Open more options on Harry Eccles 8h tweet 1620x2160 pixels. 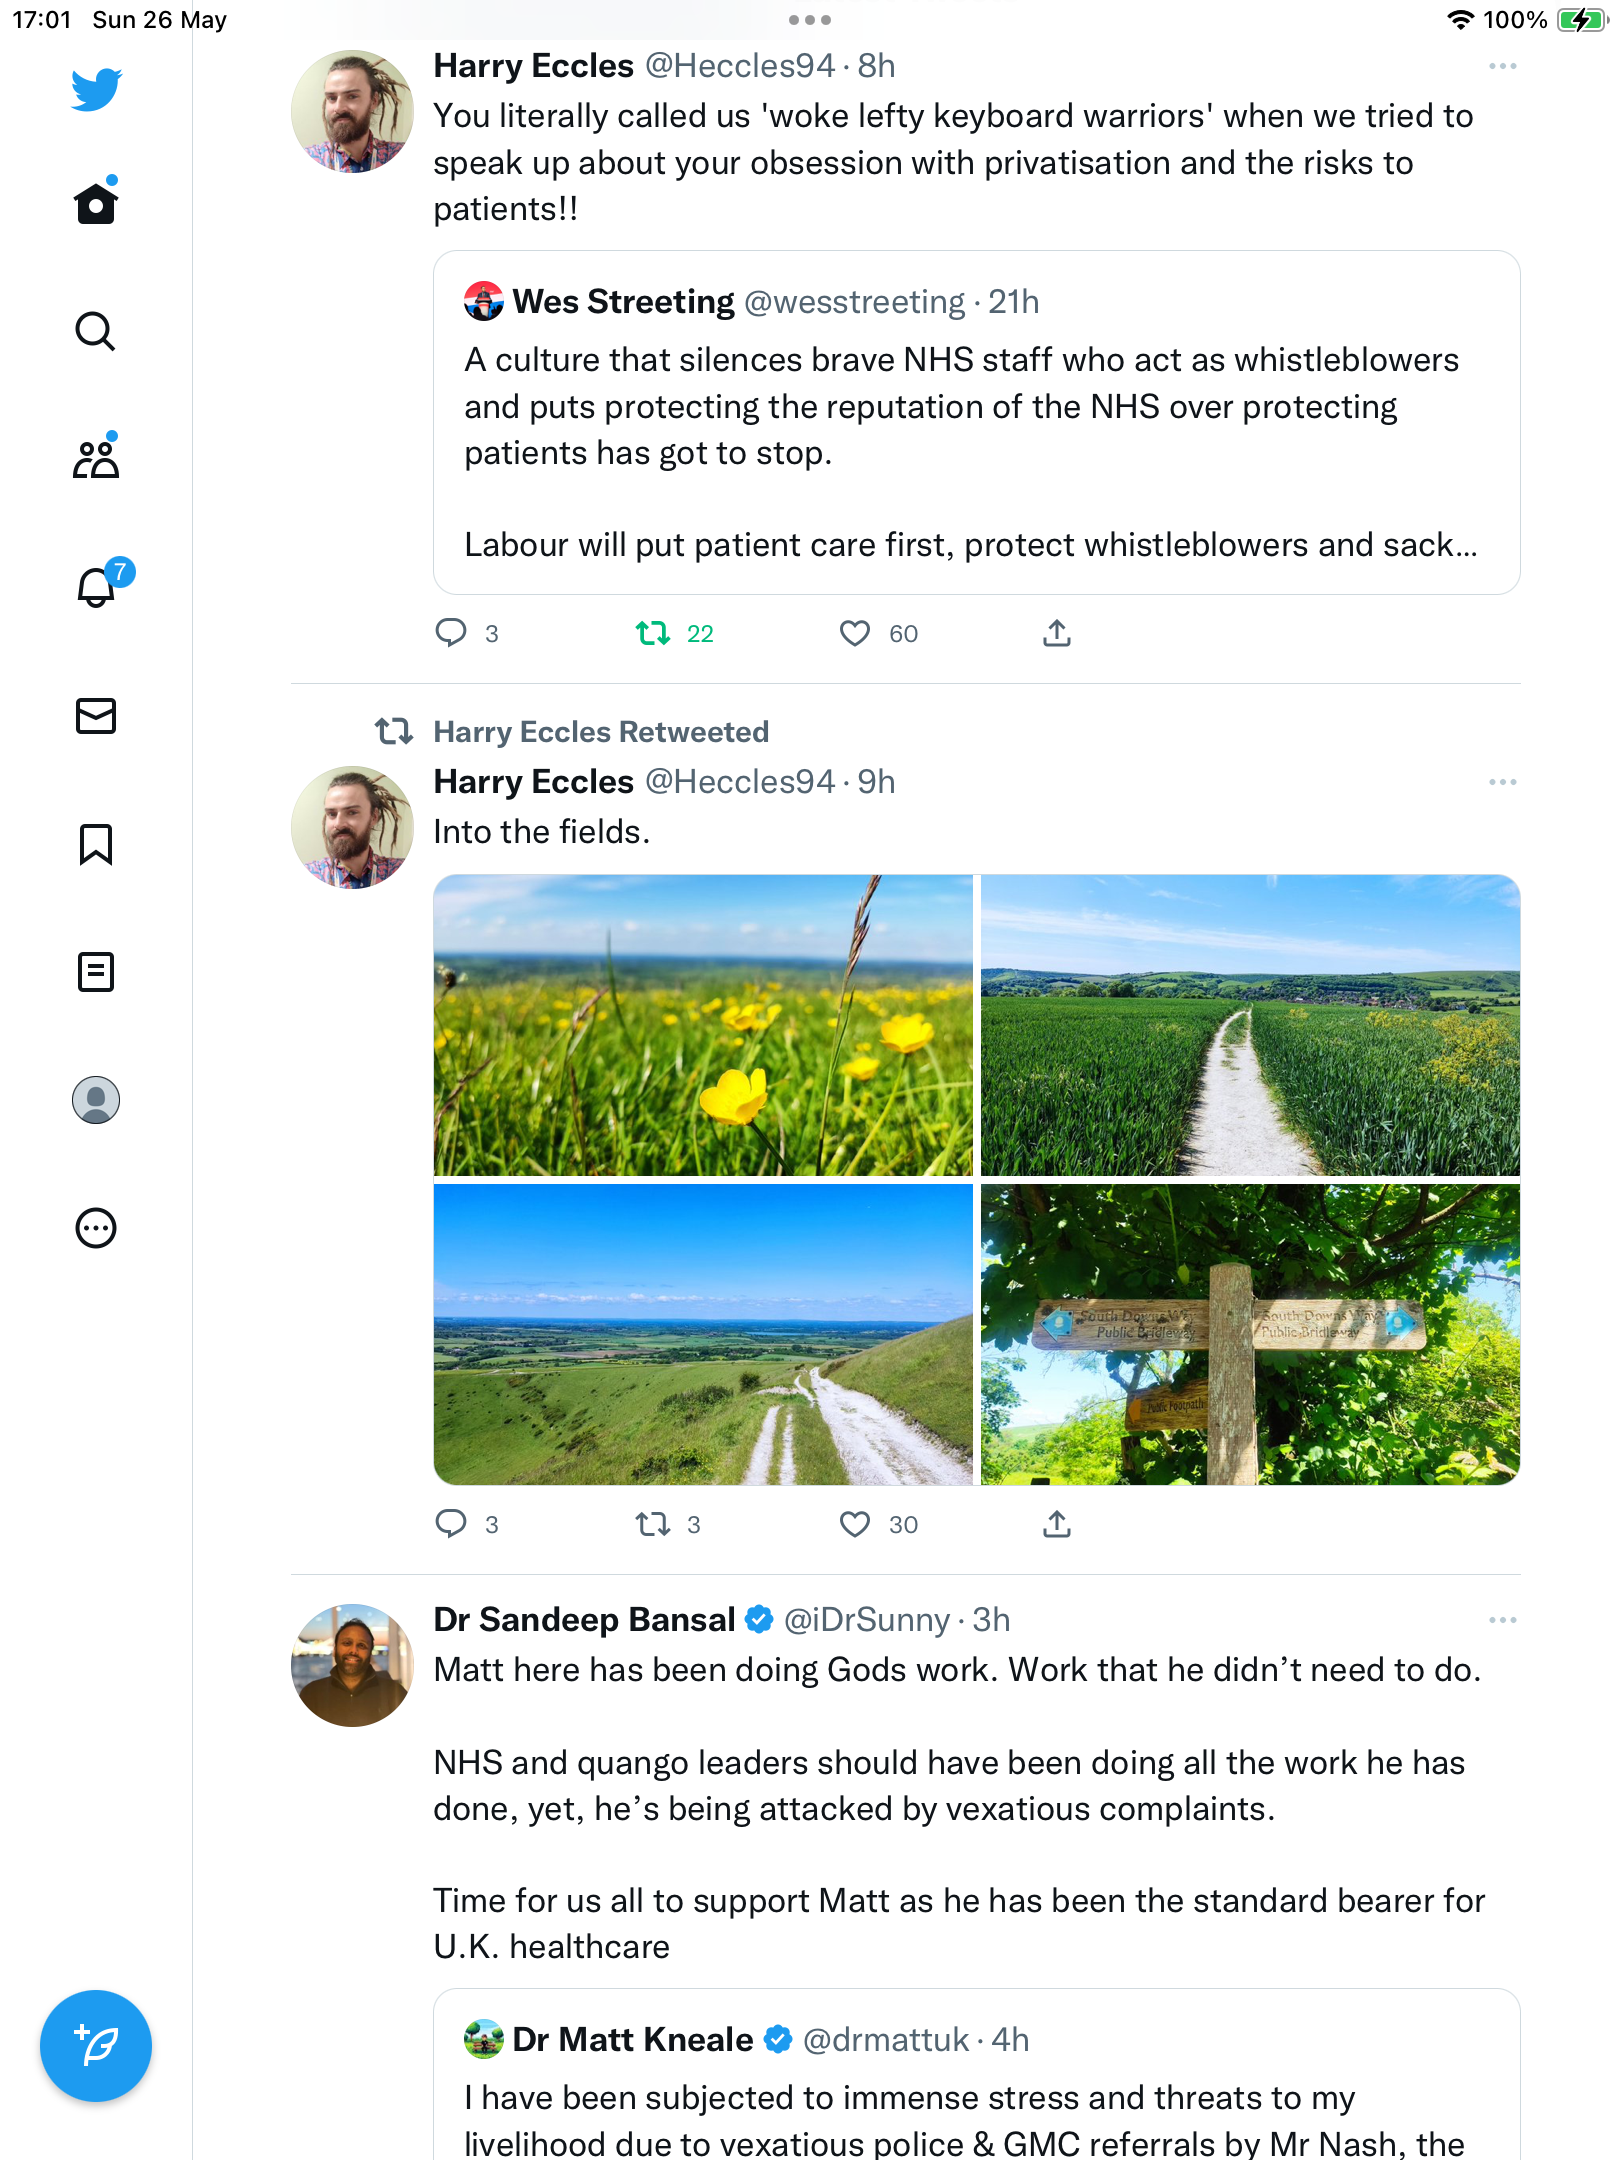(1502, 66)
